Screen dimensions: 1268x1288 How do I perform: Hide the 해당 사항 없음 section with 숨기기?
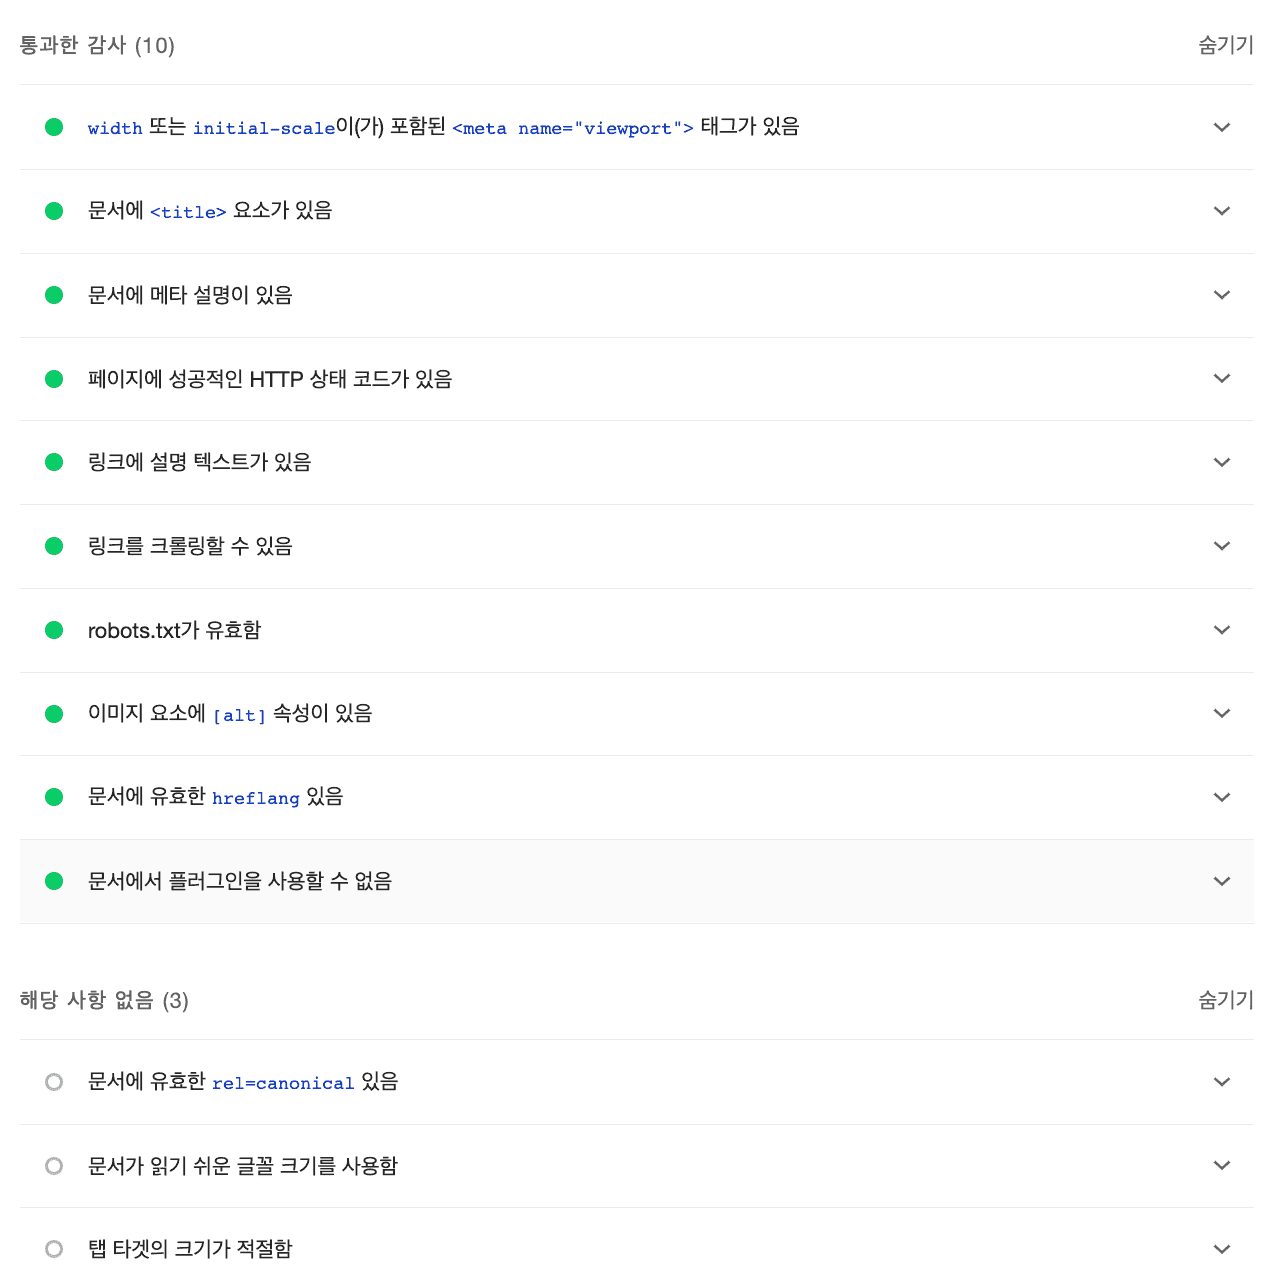pyautogui.click(x=1226, y=1000)
